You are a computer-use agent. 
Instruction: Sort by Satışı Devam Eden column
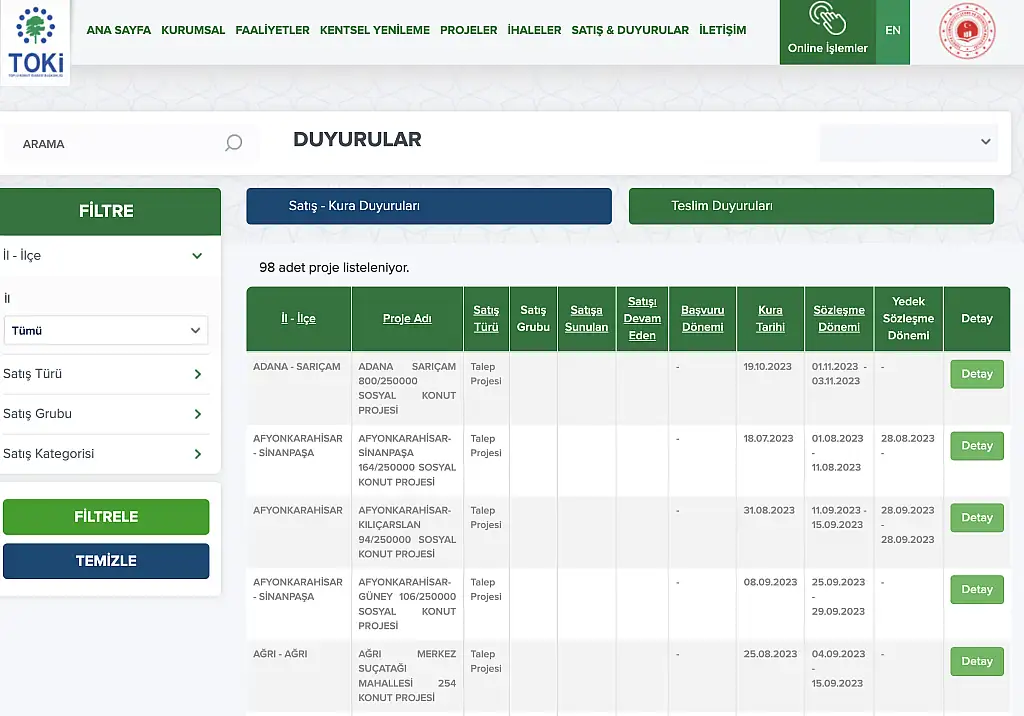[x=642, y=318]
